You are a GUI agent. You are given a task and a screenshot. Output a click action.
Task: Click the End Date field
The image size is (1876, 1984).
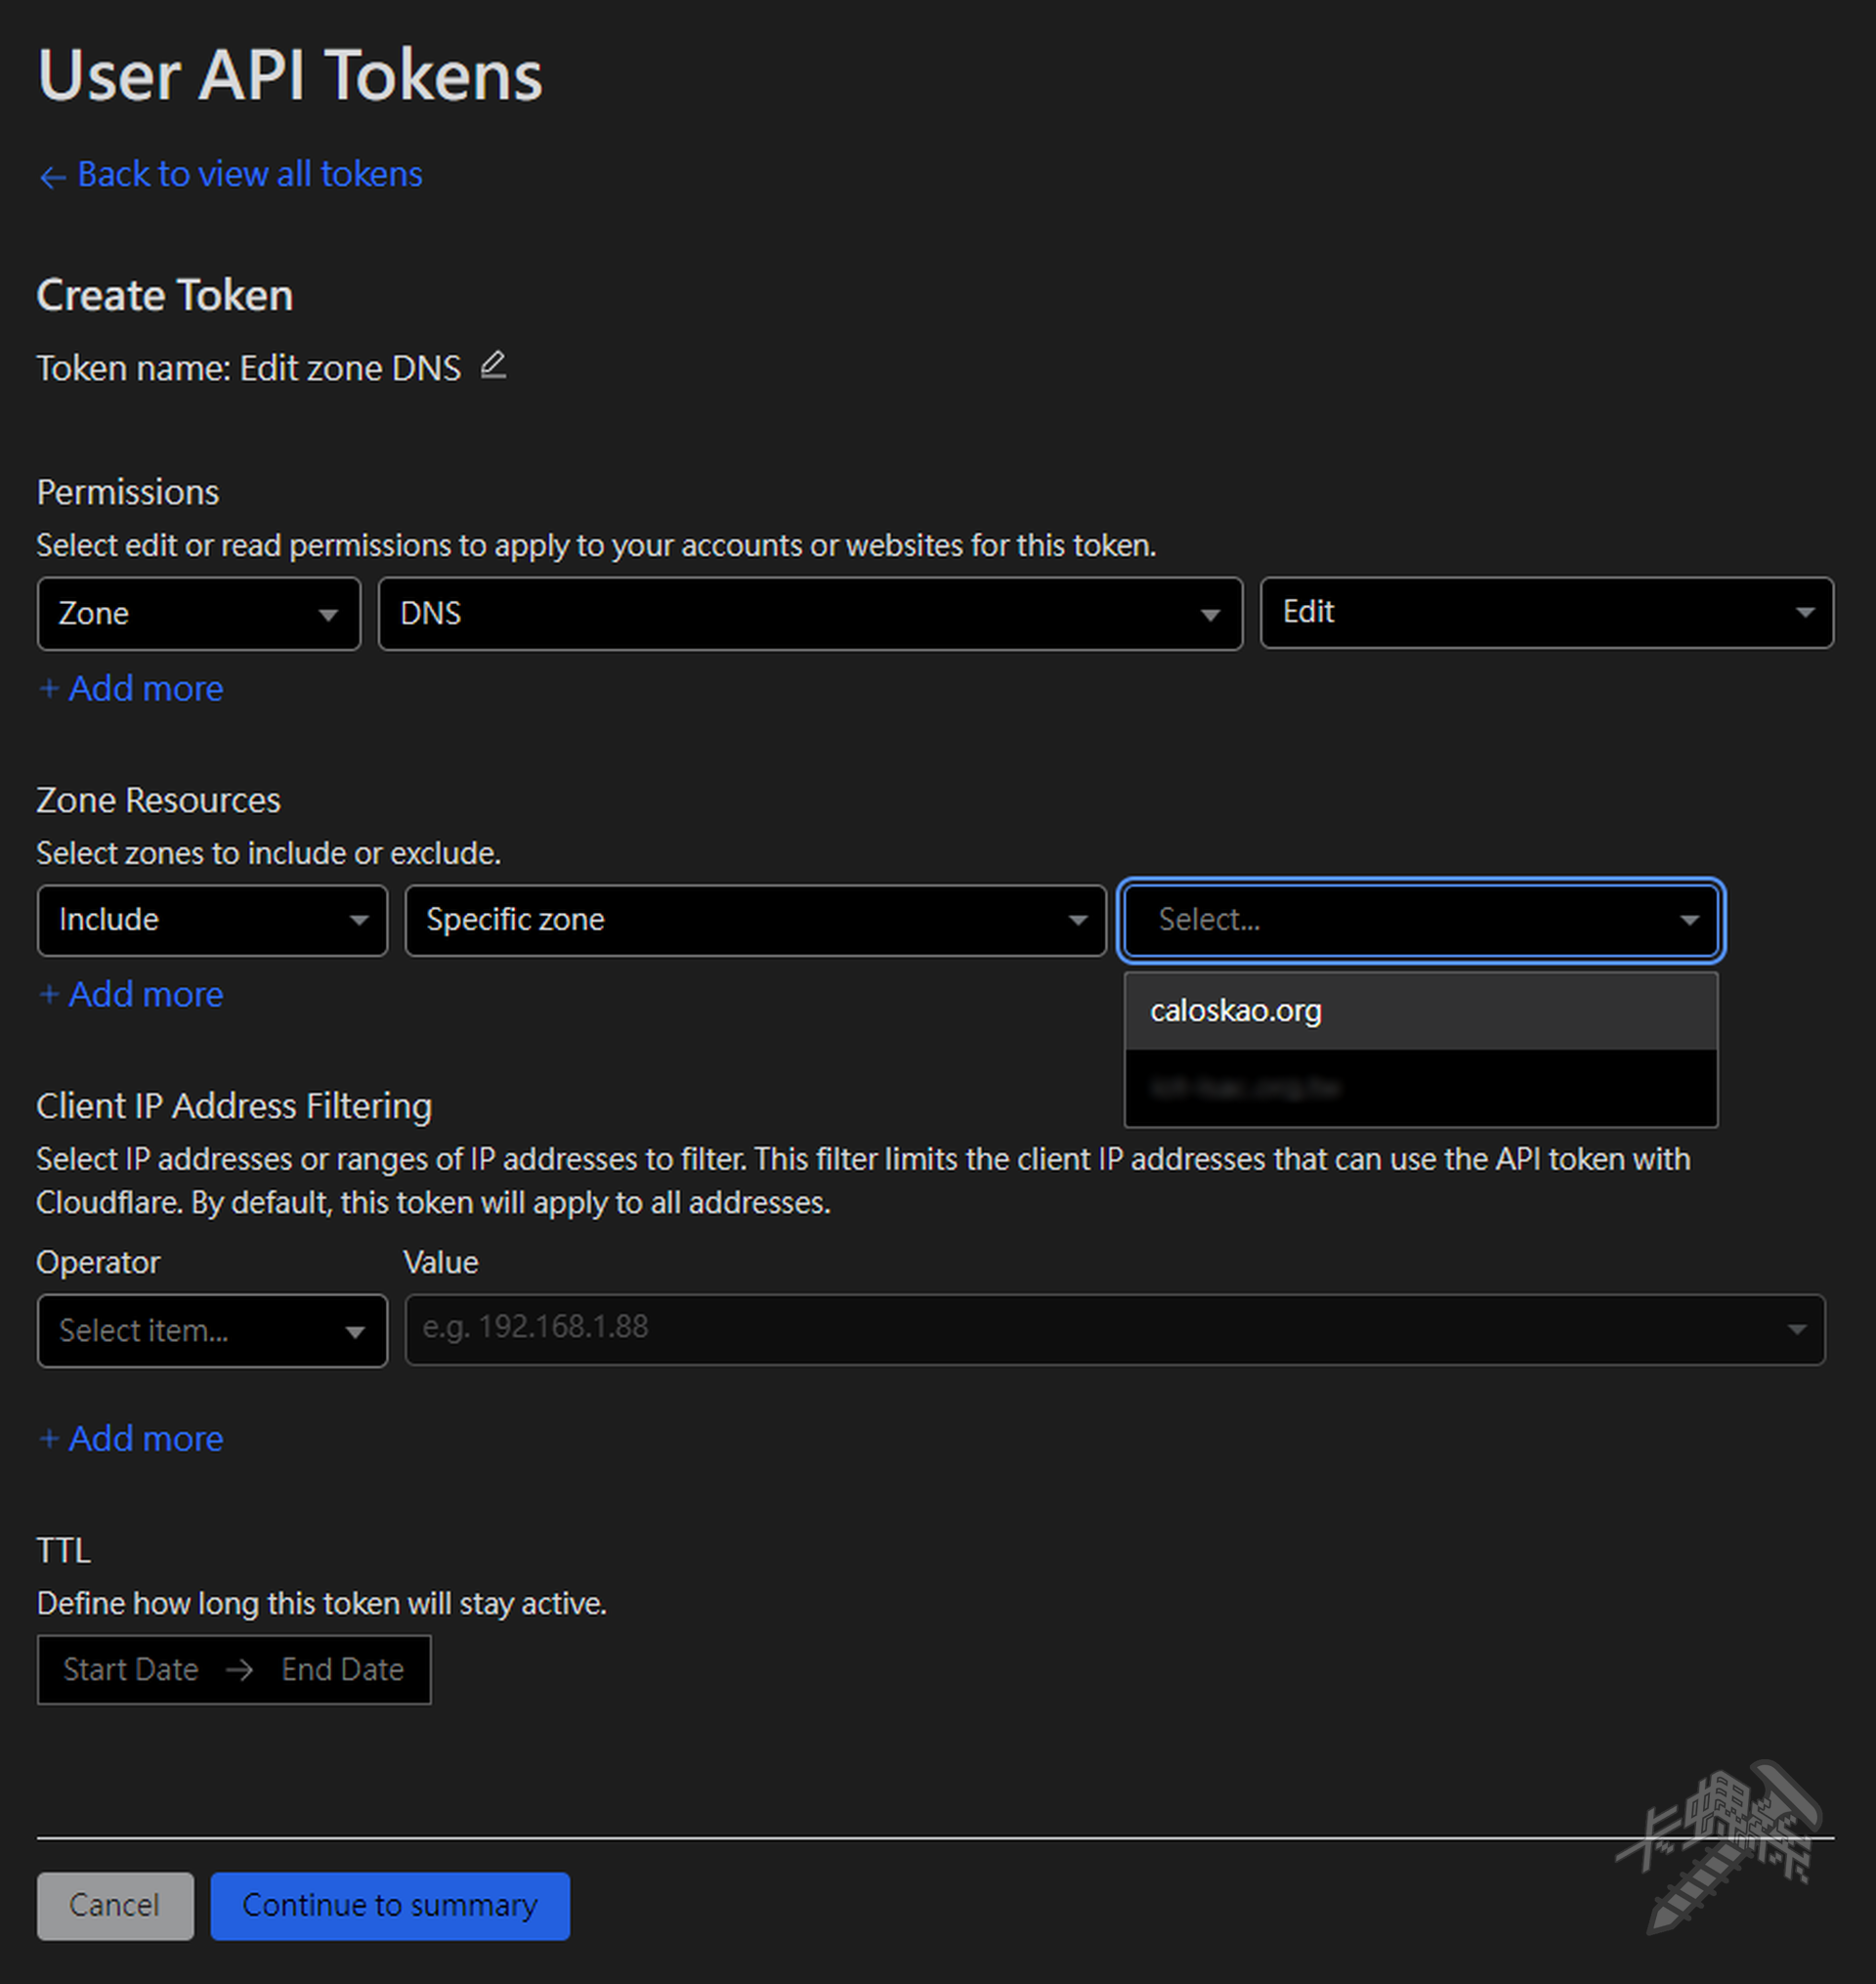pyautogui.click(x=342, y=1669)
